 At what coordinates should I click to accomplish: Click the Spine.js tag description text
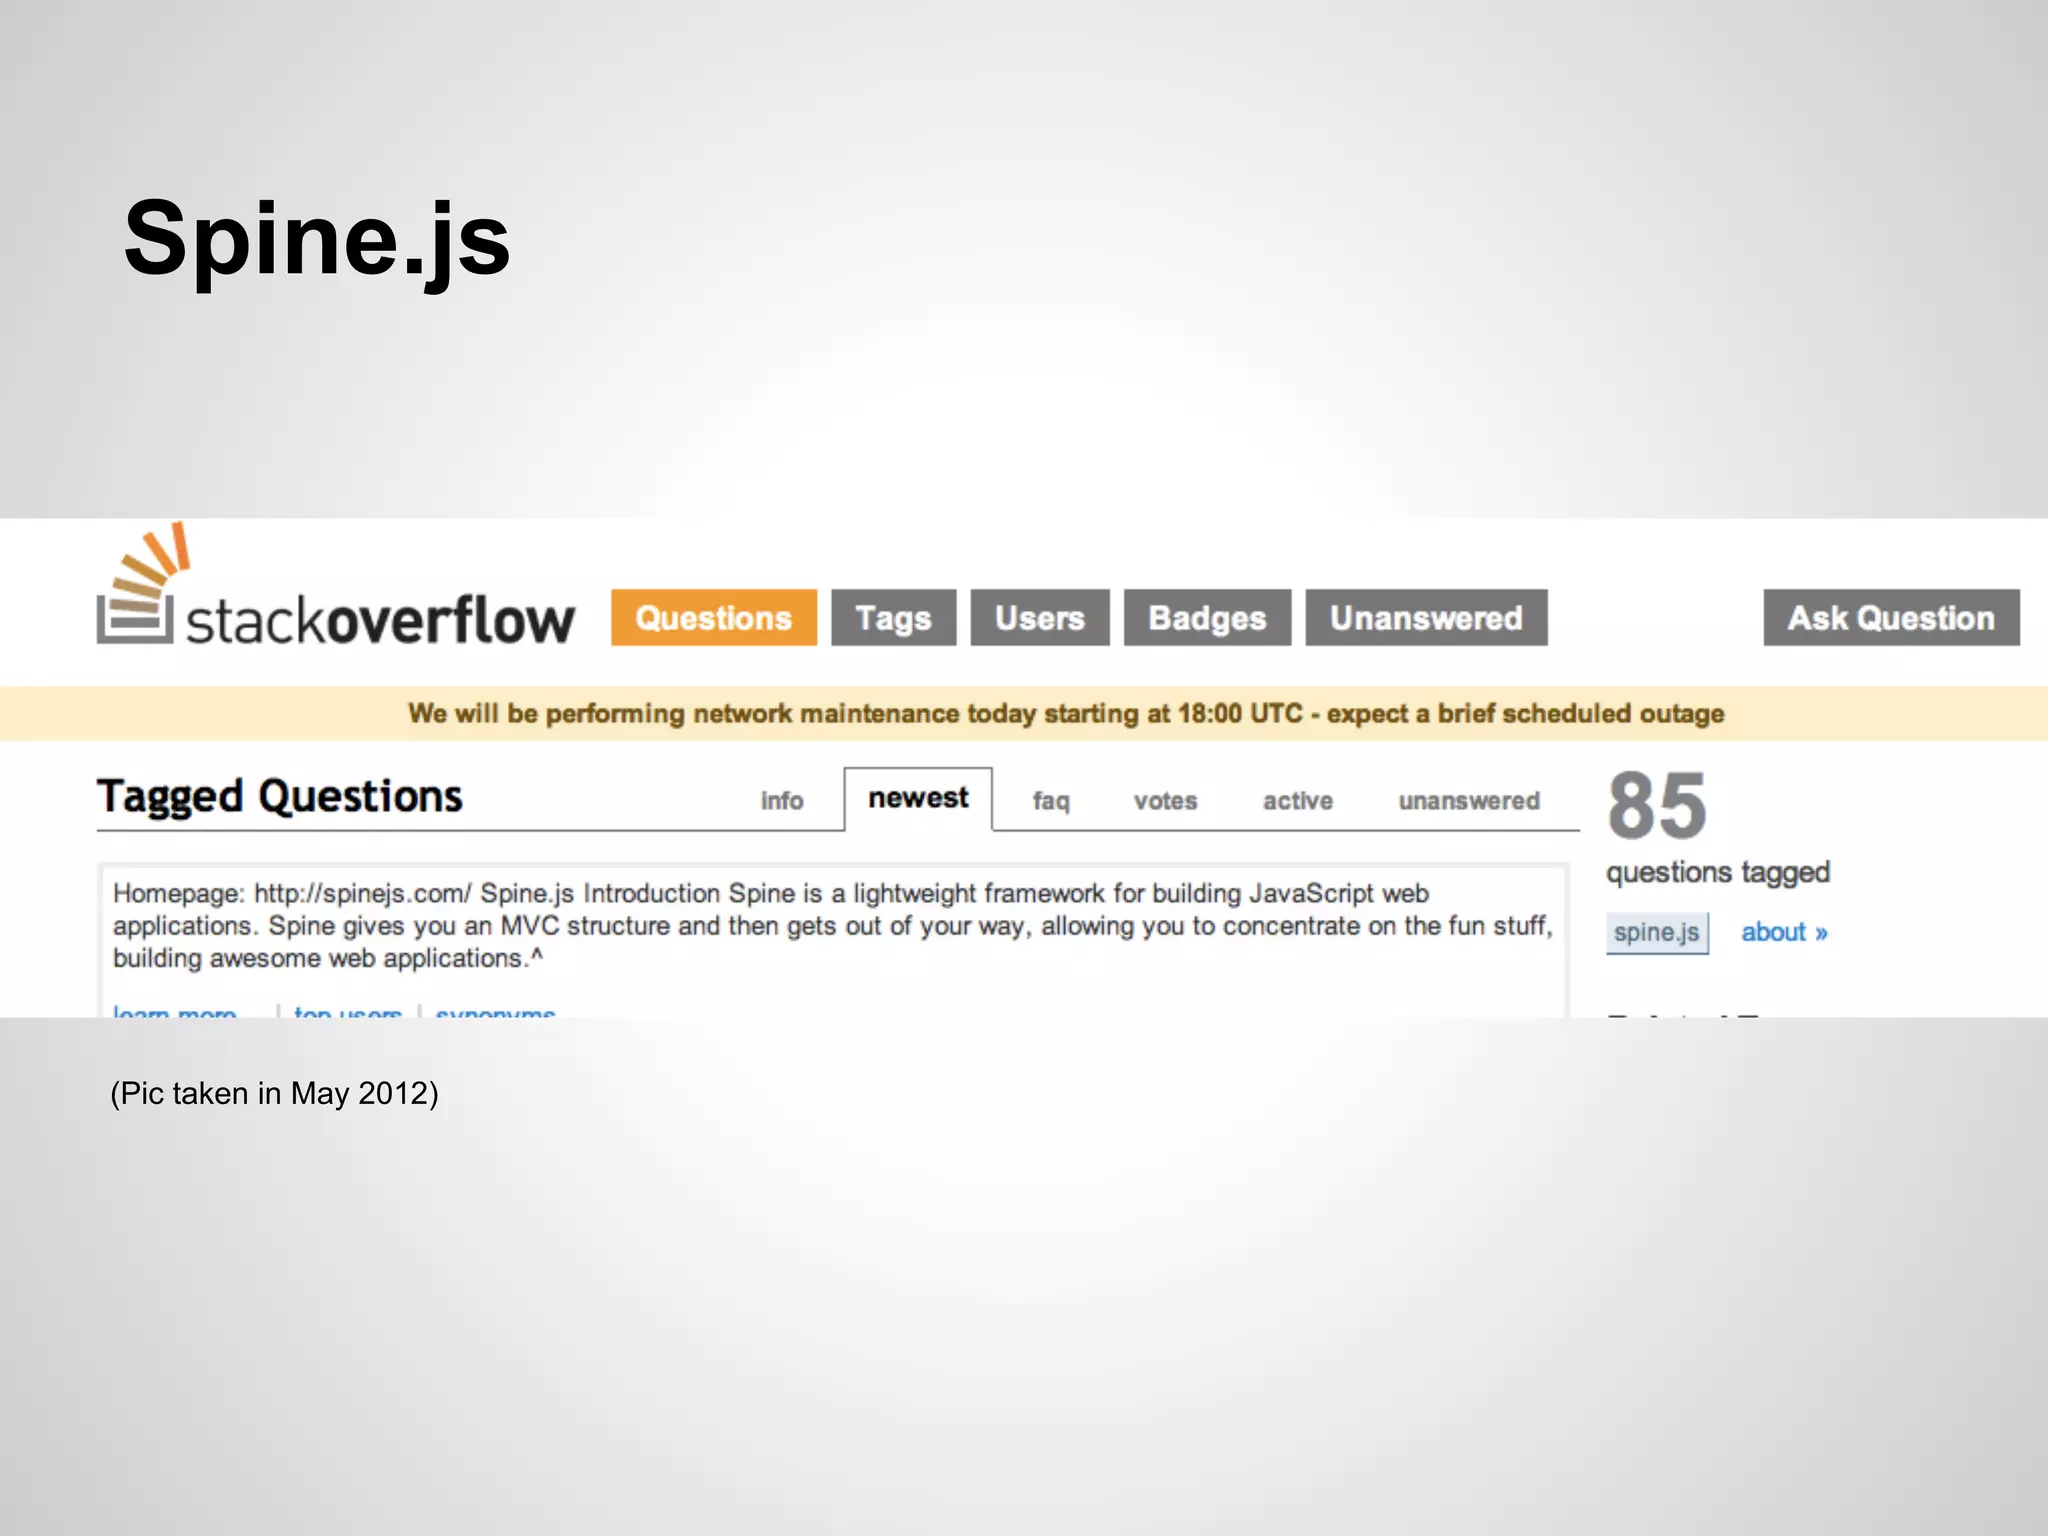tap(832, 926)
